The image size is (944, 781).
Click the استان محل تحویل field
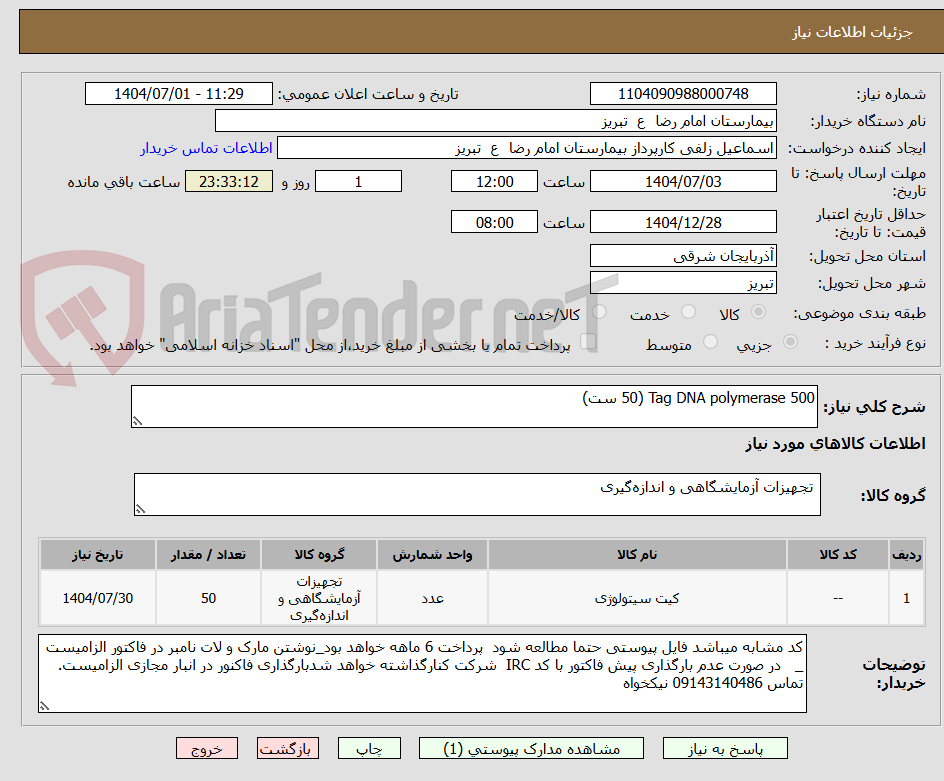pos(683,255)
